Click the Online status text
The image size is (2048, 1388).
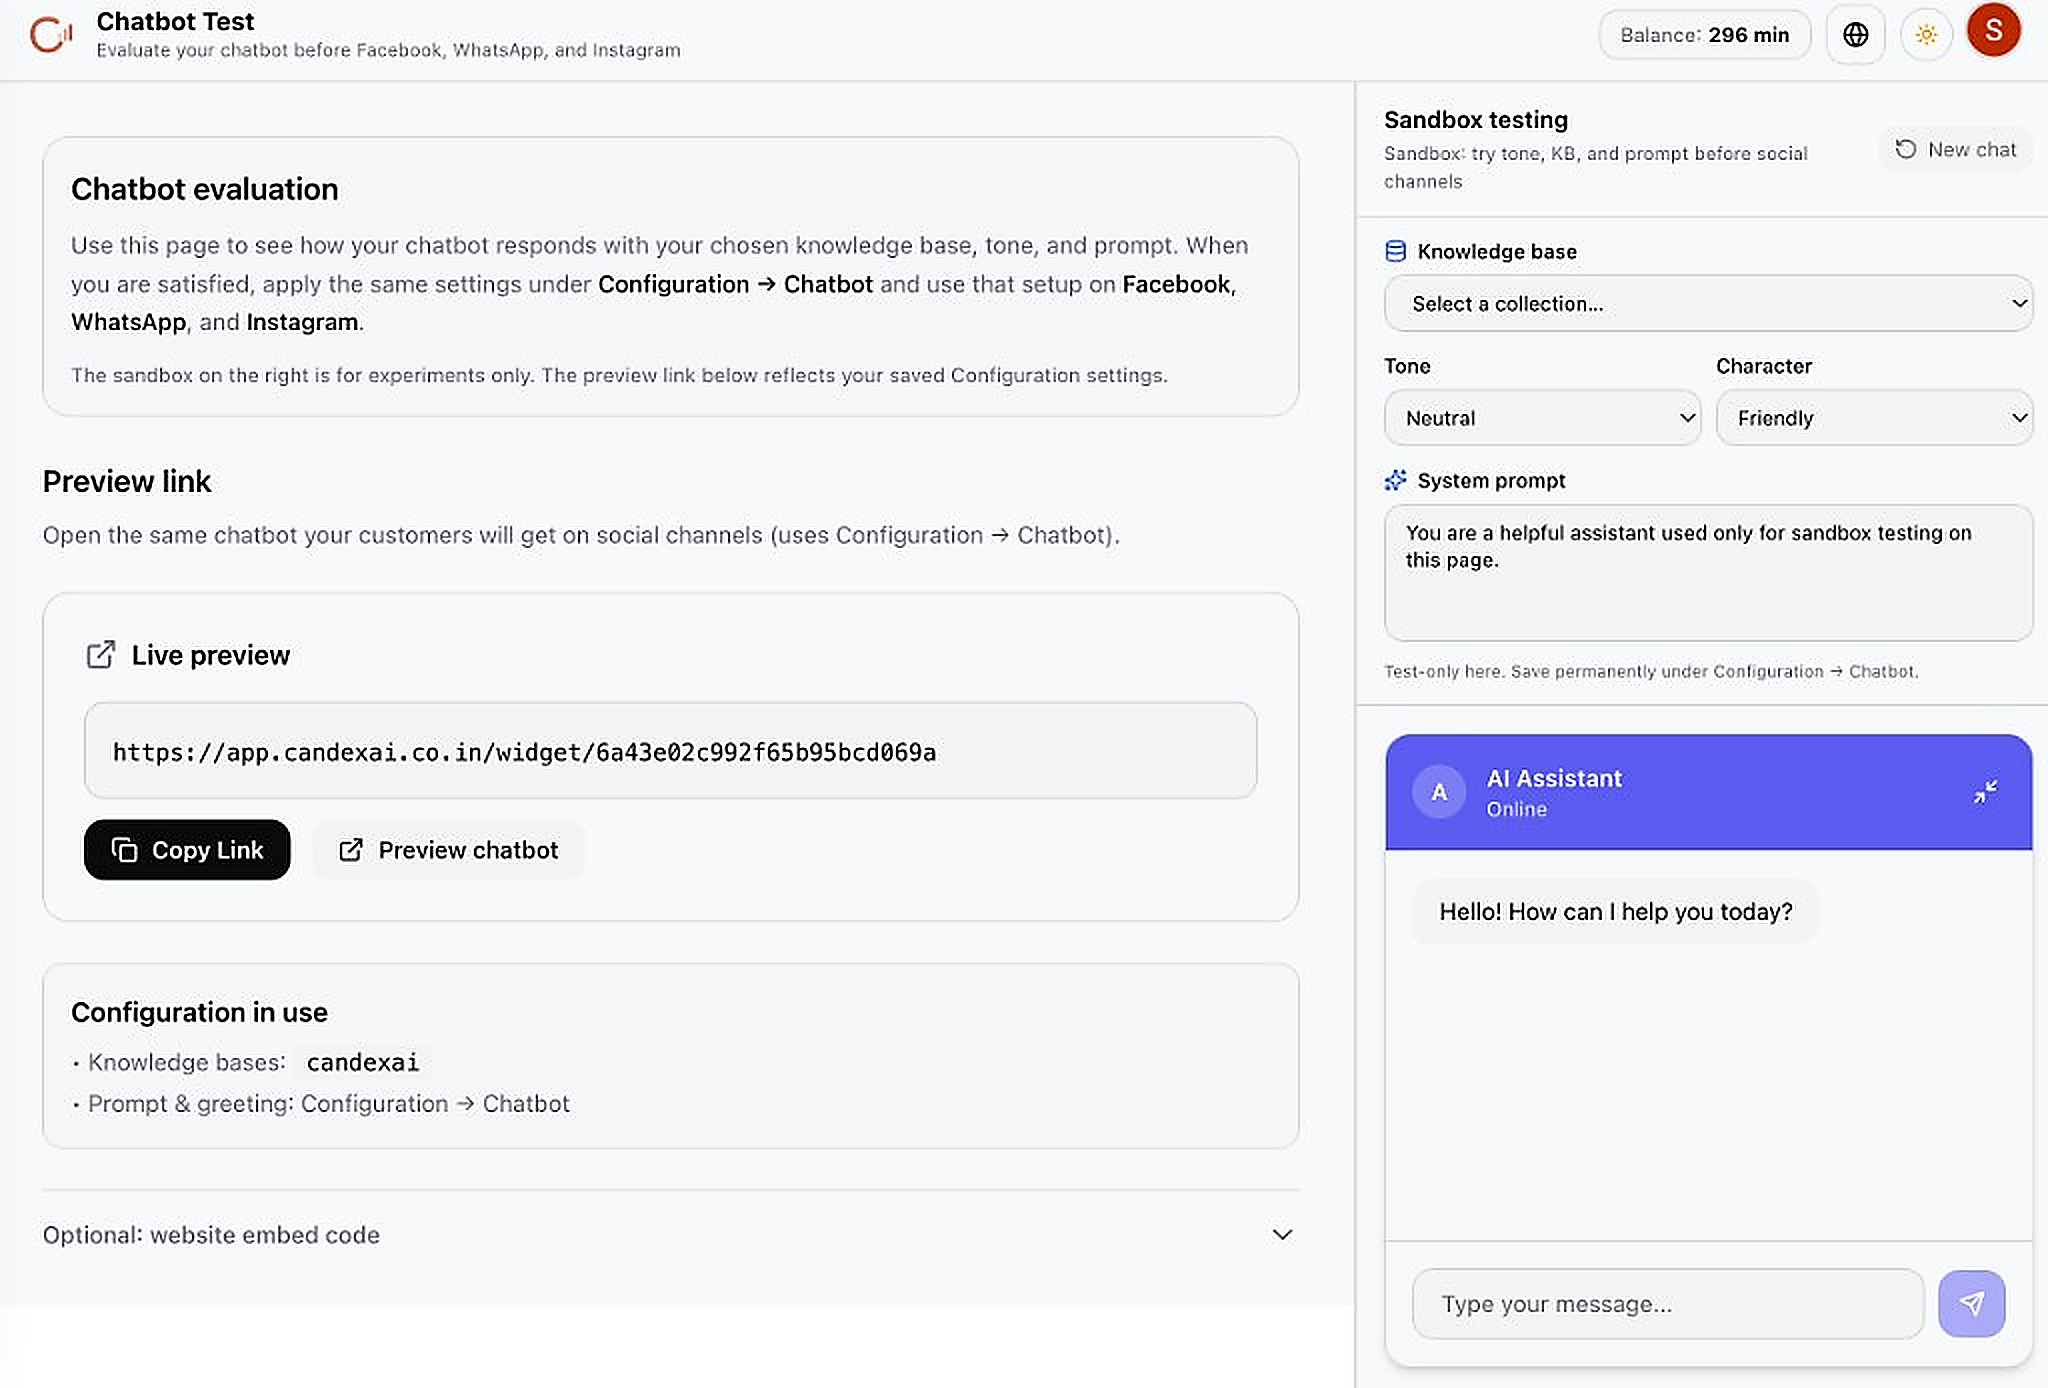tap(1516, 809)
